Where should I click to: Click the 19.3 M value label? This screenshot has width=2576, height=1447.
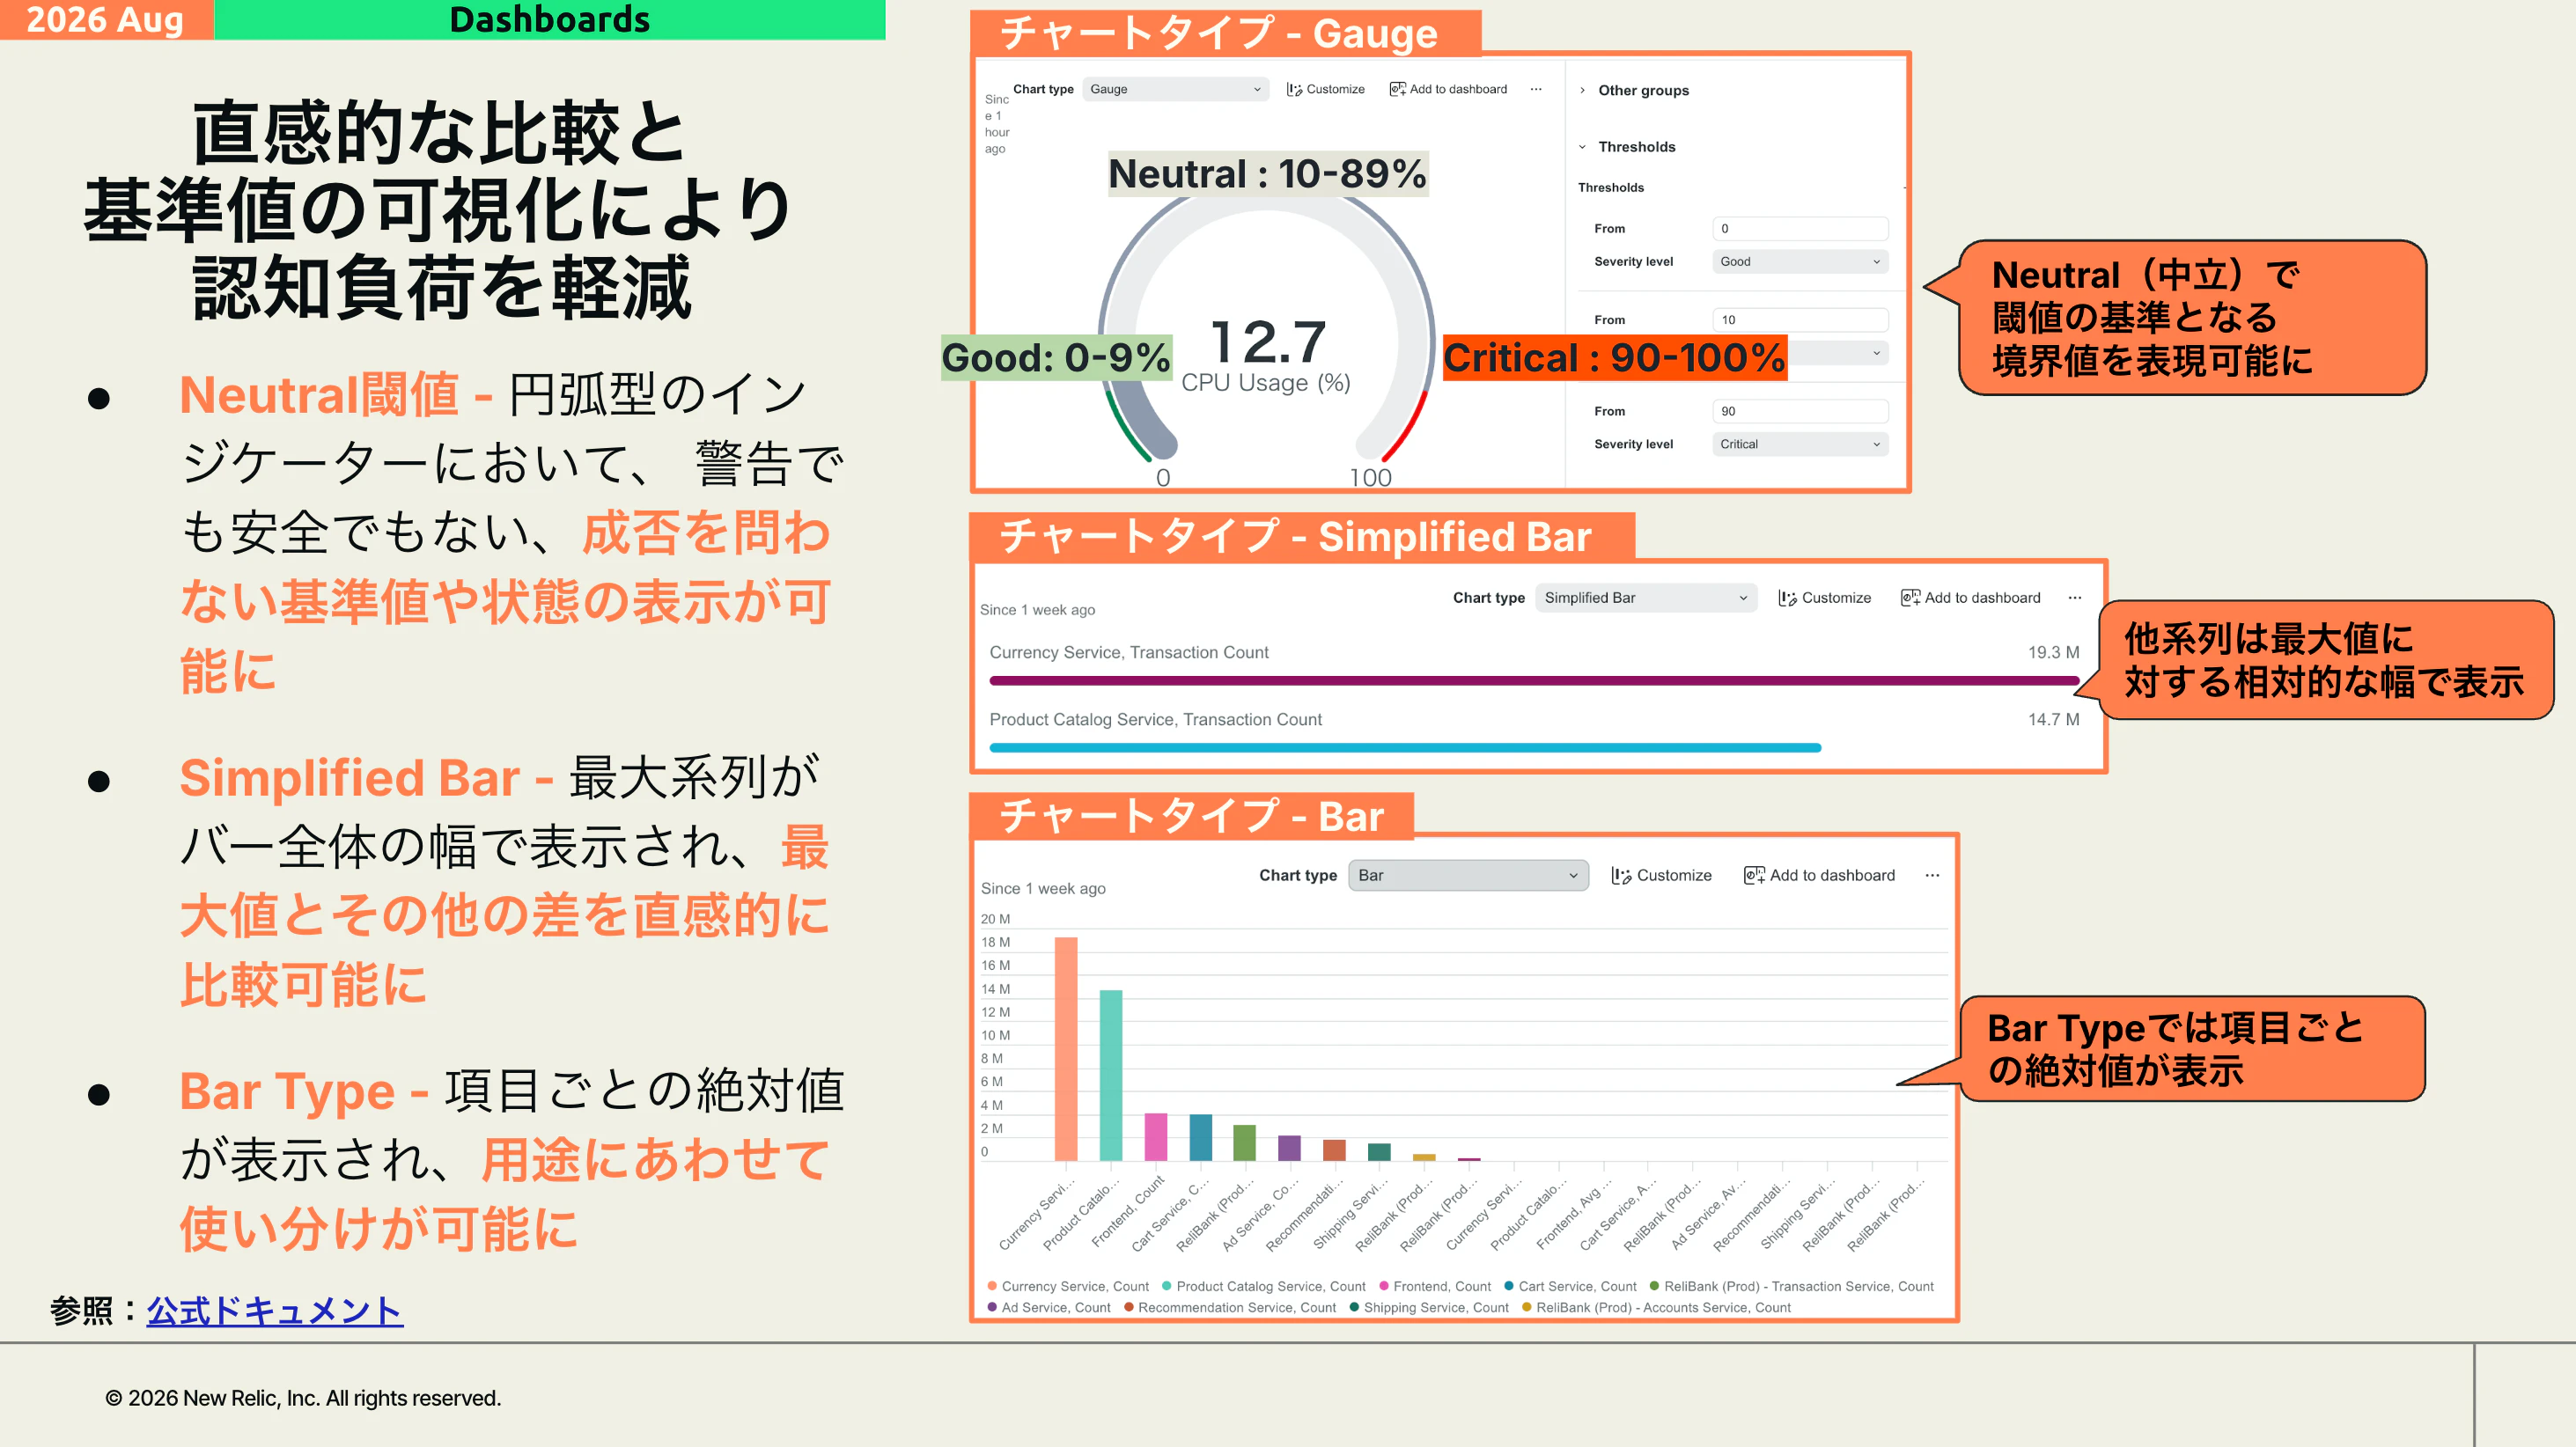pyautogui.click(x=2053, y=652)
